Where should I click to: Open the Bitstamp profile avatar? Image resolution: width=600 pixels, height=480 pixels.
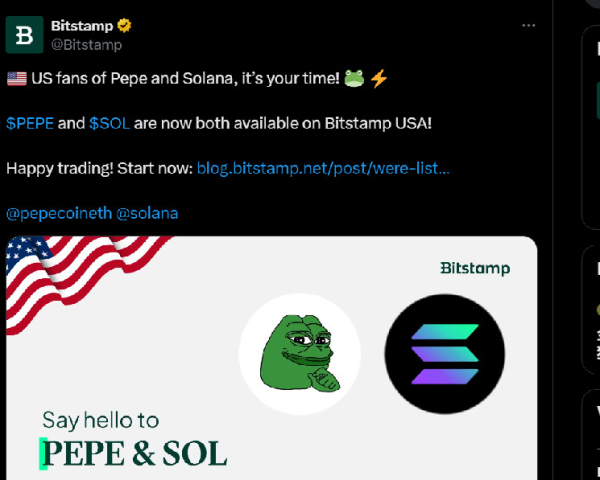[x=24, y=34]
